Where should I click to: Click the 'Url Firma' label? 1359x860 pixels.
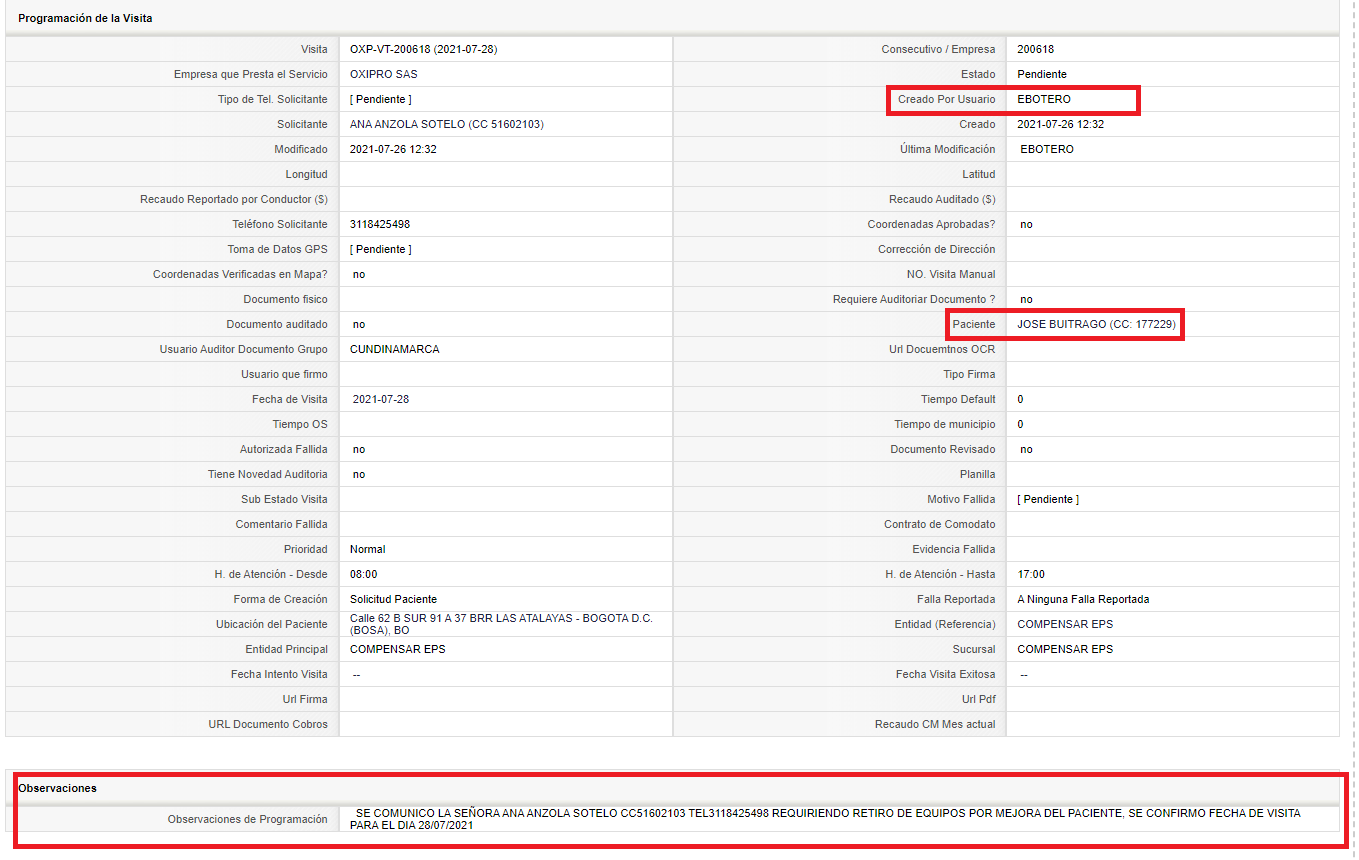(305, 699)
